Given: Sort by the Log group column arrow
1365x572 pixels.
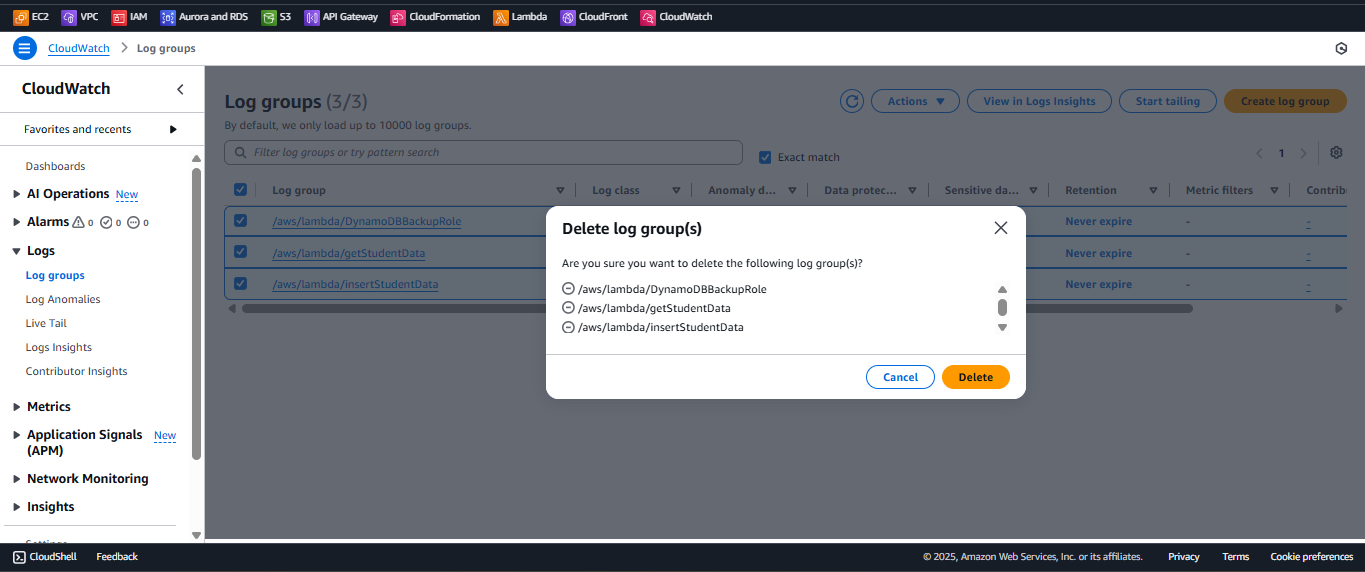Looking at the screenshot, I should tap(560, 190).
